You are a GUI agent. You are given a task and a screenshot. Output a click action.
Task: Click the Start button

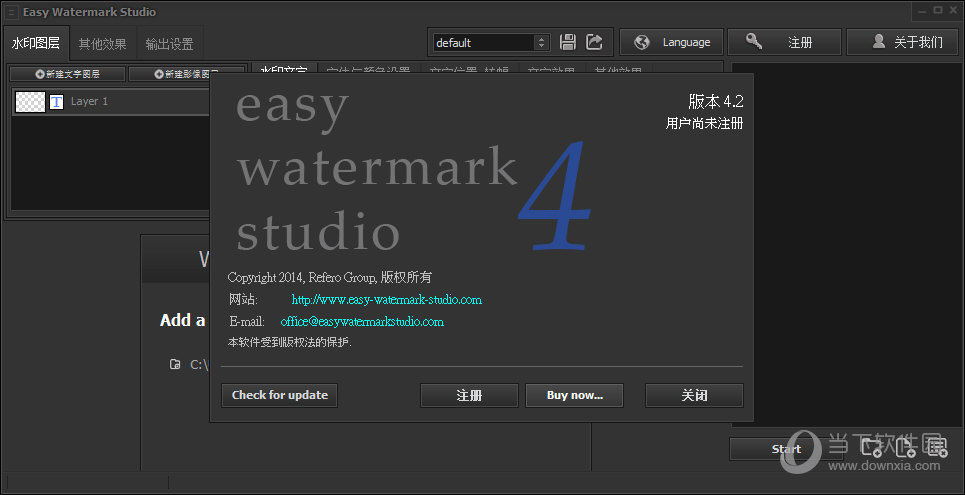click(786, 449)
